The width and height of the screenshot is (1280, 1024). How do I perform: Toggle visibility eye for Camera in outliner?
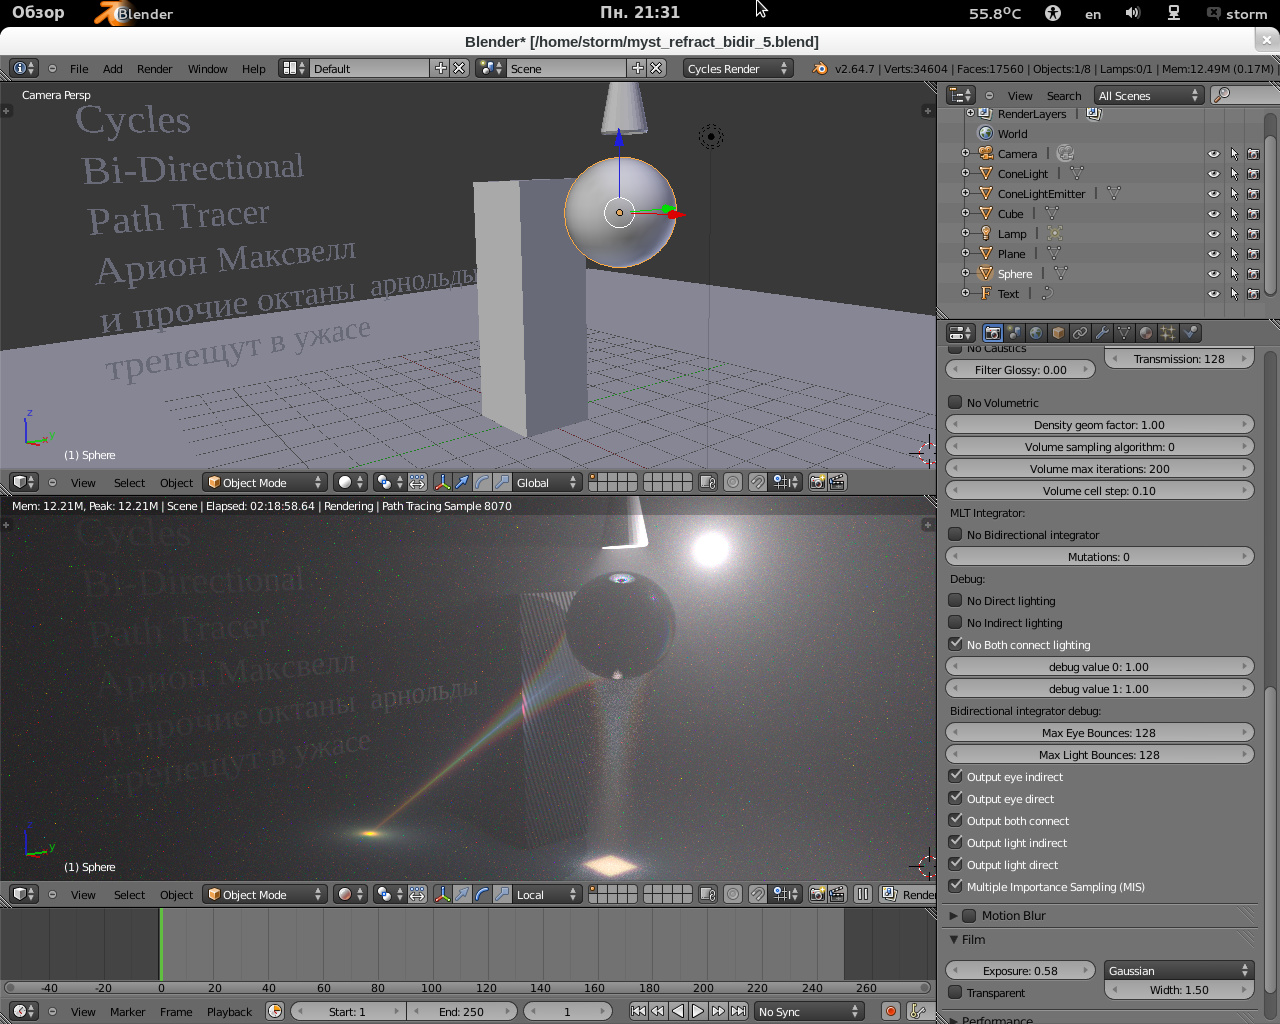(x=1214, y=154)
